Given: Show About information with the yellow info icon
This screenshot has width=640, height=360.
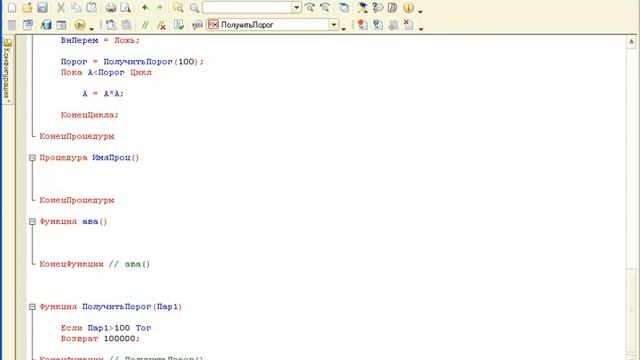Looking at the screenshot, I should point(408,7).
